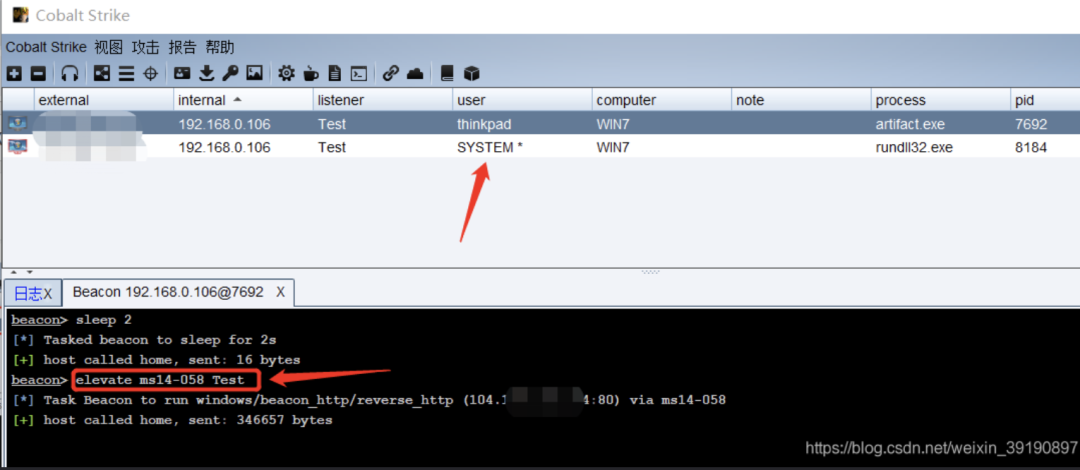Click 'sent: 346657 bytes' console line

click(x=172, y=420)
